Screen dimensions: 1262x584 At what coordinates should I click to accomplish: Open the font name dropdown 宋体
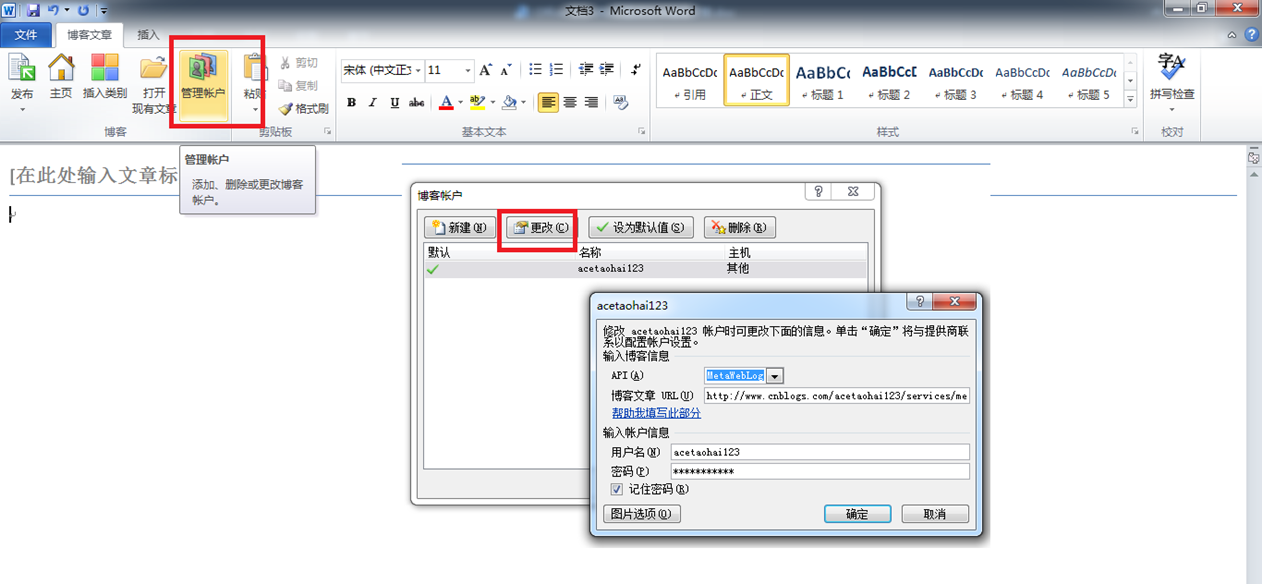pos(418,70)
